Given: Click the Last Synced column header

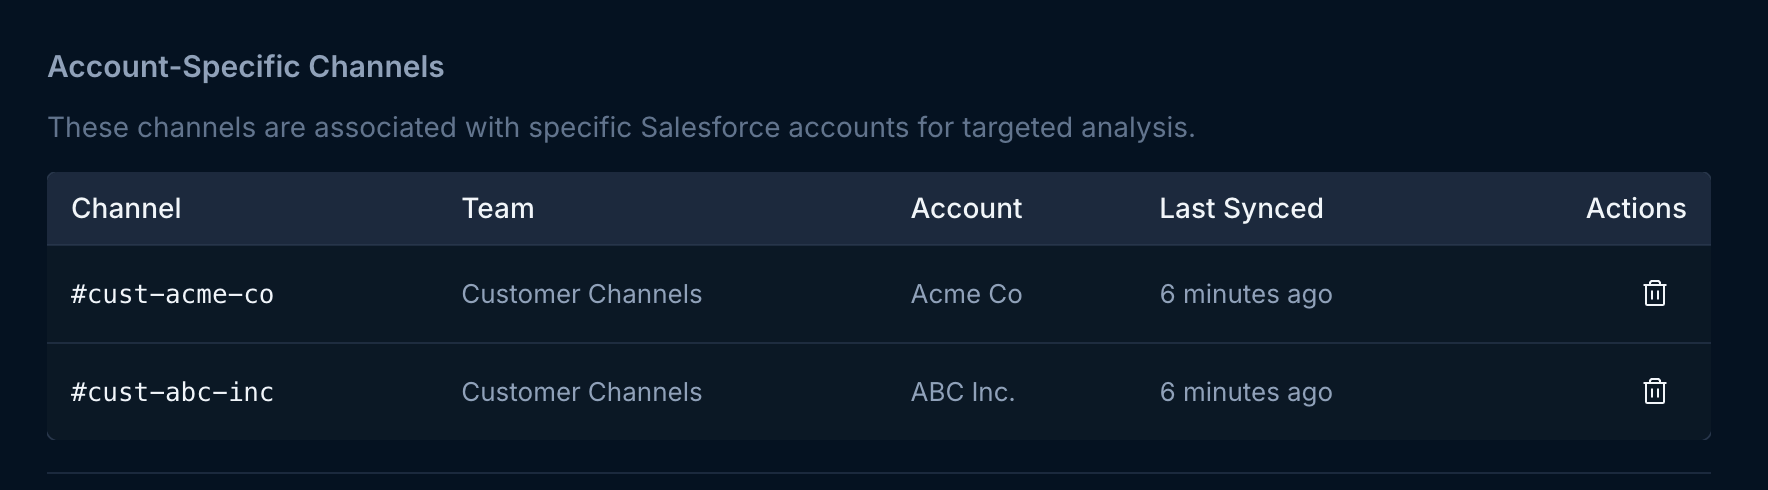Looking at the screenshot, I should click(1241, 208).
